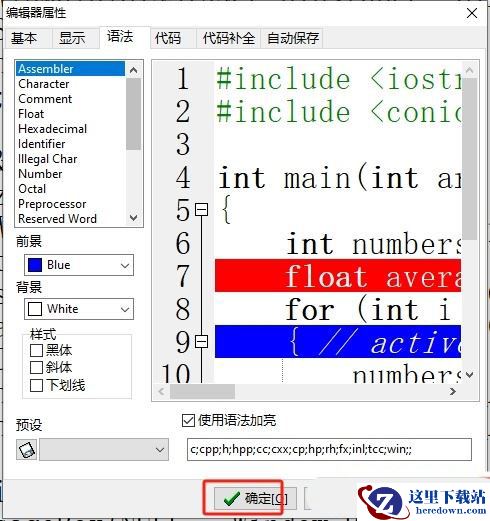490x521 pixels.
Task: Click the save preset disk icon
Action: (x=26, y=450)
